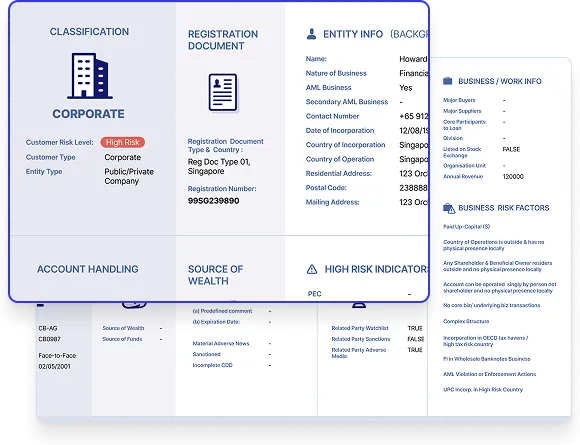Click the No core biz/ underlying biz transactions factor
580x445 pixels.
(x=492, y=306)
